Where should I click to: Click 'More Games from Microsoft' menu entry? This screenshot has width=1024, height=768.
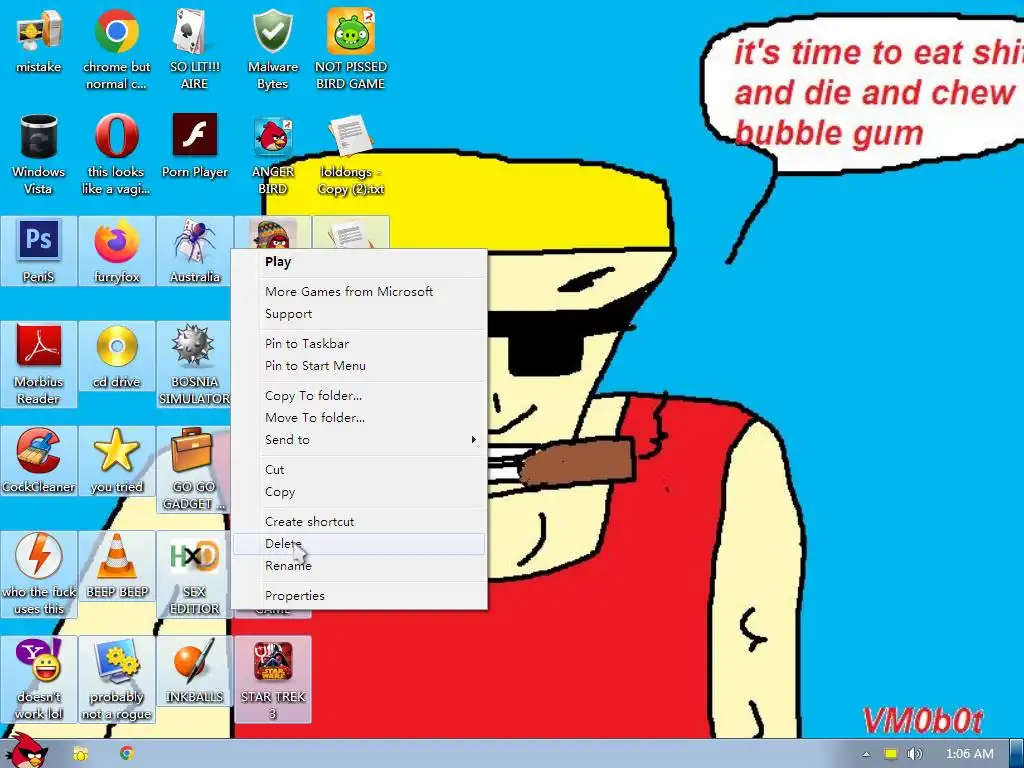359,291
